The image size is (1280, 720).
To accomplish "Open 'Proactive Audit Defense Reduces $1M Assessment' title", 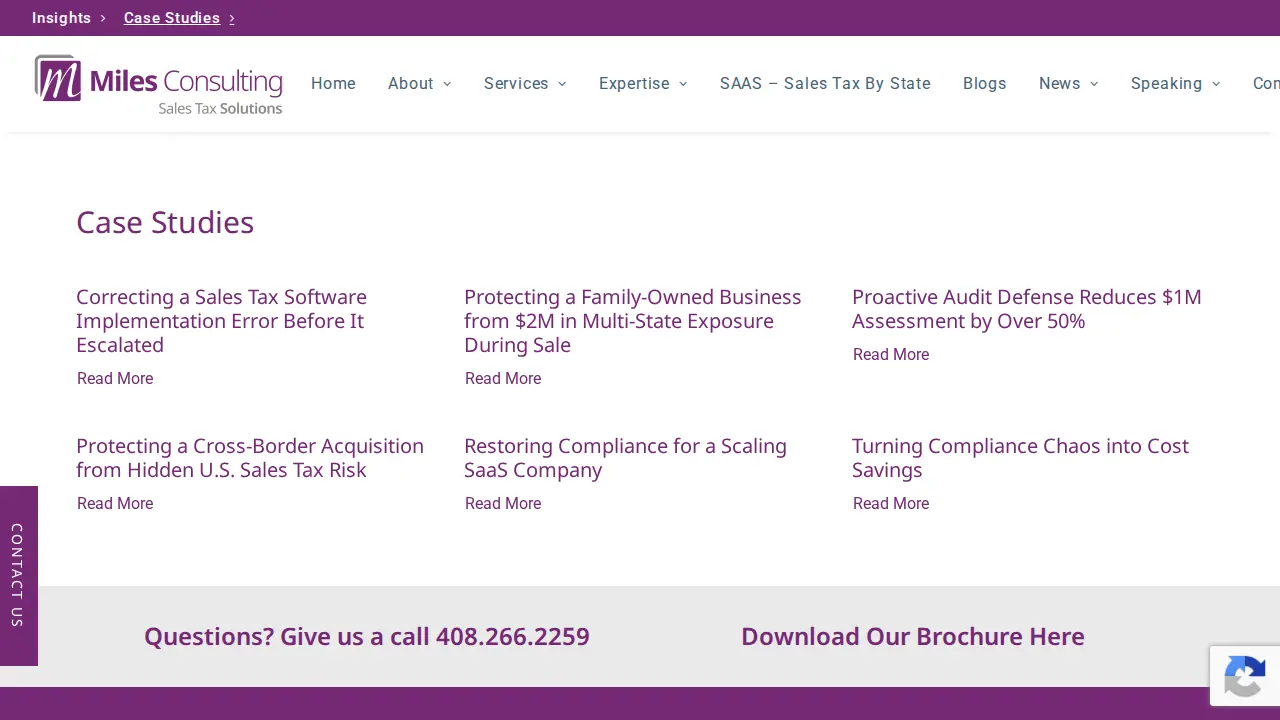I will click(x=1027, y=309).
